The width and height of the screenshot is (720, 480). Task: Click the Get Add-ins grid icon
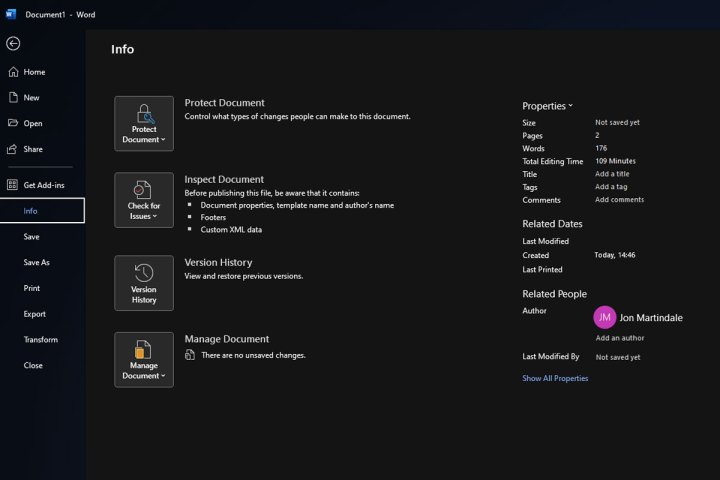coord(13,185)
